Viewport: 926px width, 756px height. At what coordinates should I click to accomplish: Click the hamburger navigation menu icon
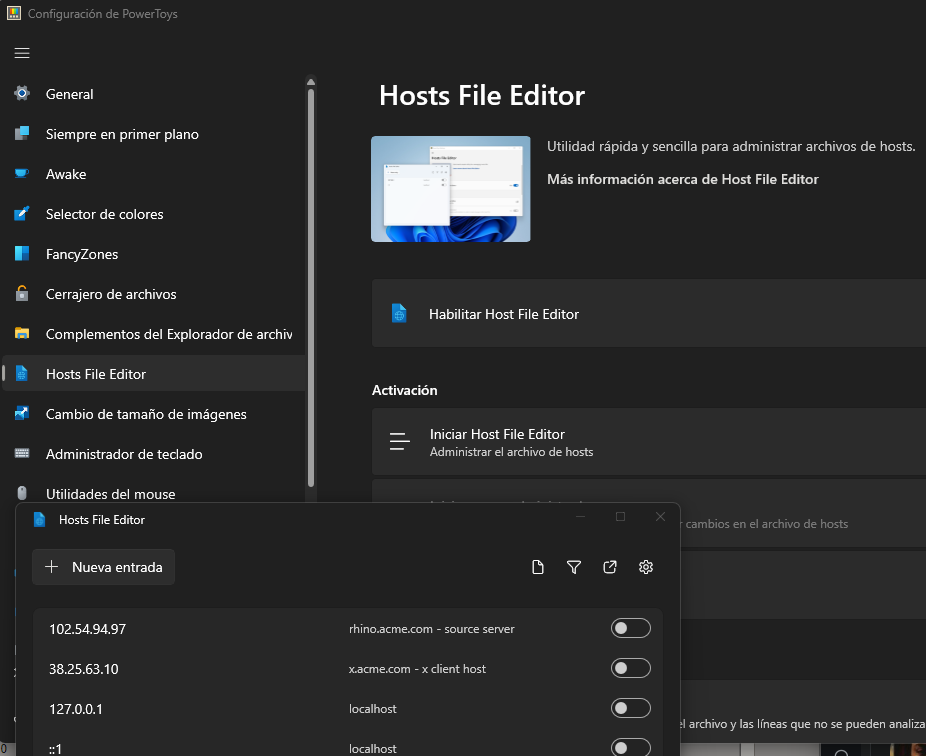pyautogui.click(x=22, y=53)
